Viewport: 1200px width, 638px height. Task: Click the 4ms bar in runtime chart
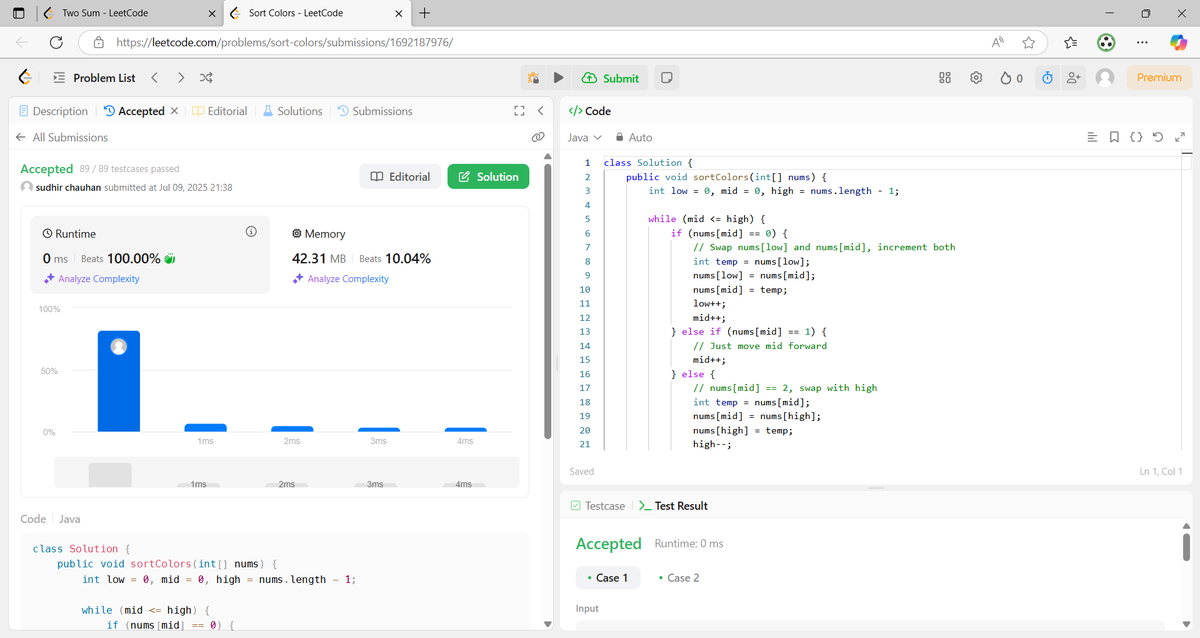pyautogui.click(x=465, y=429)
